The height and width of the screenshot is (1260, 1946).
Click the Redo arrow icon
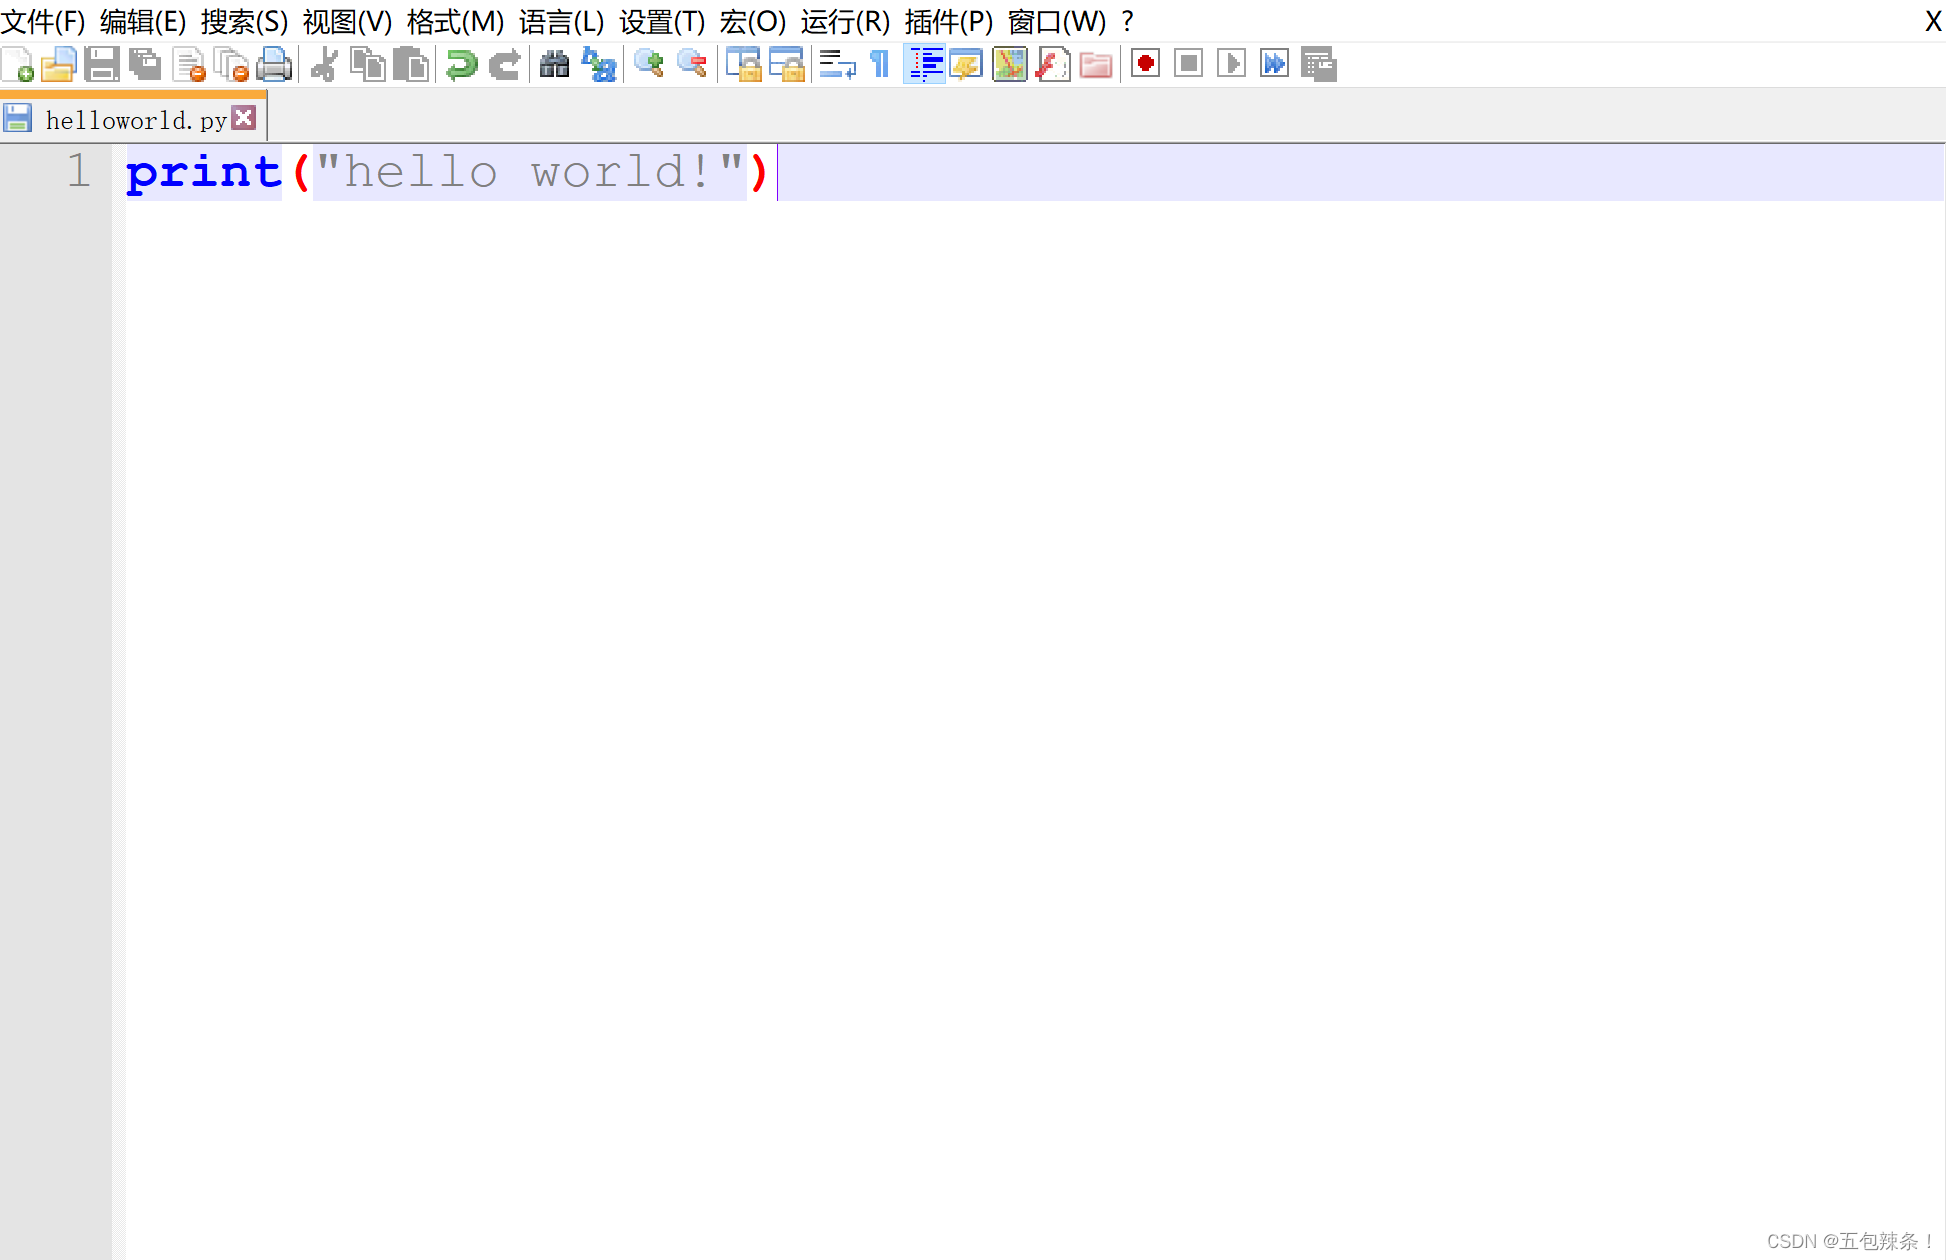505,65
